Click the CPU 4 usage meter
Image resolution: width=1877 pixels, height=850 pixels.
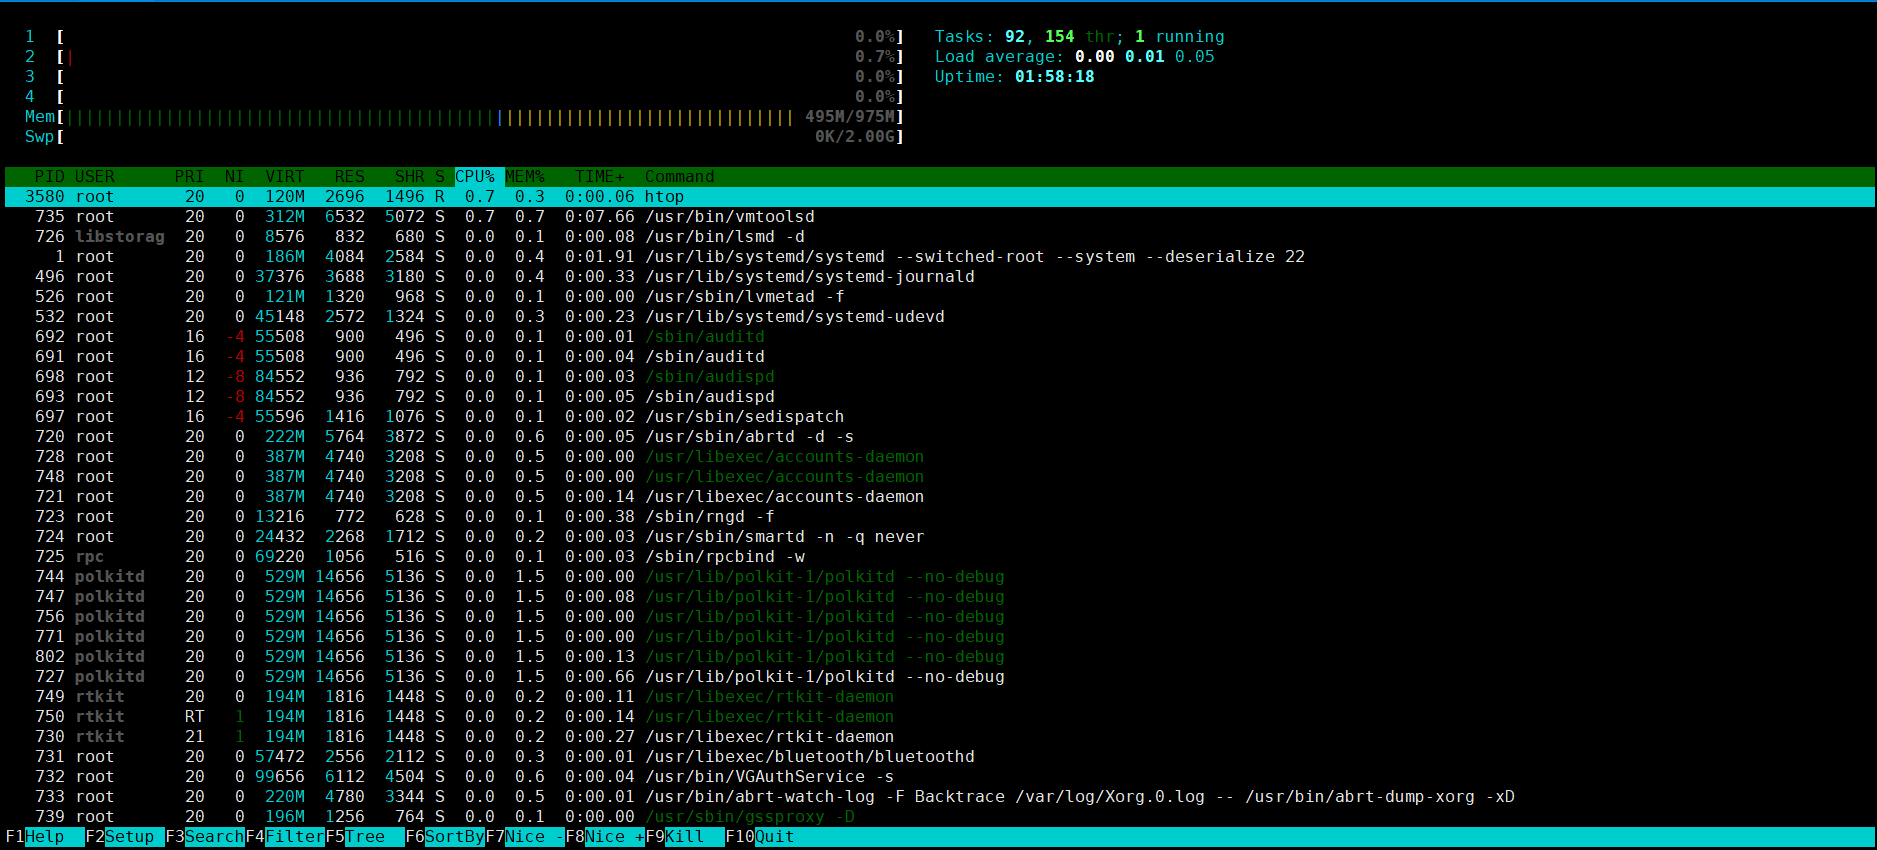pyautogui.click(x=464, y=97)
